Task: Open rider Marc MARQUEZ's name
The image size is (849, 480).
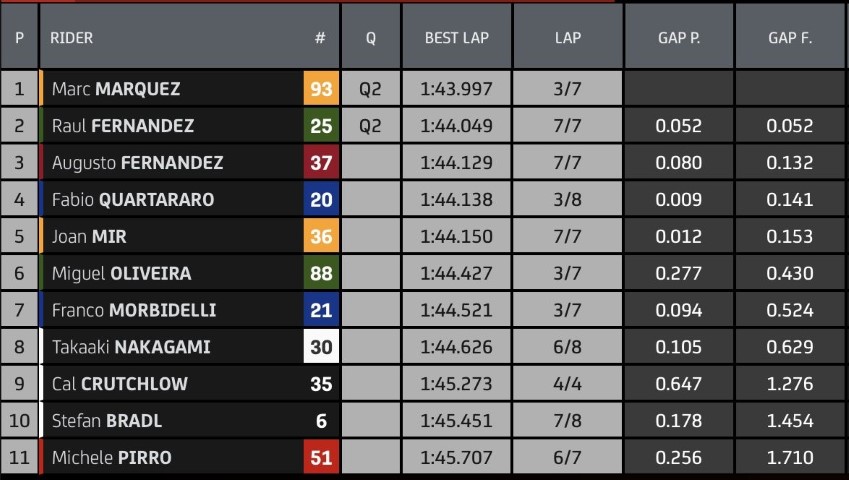Action: tap(116, 89)
